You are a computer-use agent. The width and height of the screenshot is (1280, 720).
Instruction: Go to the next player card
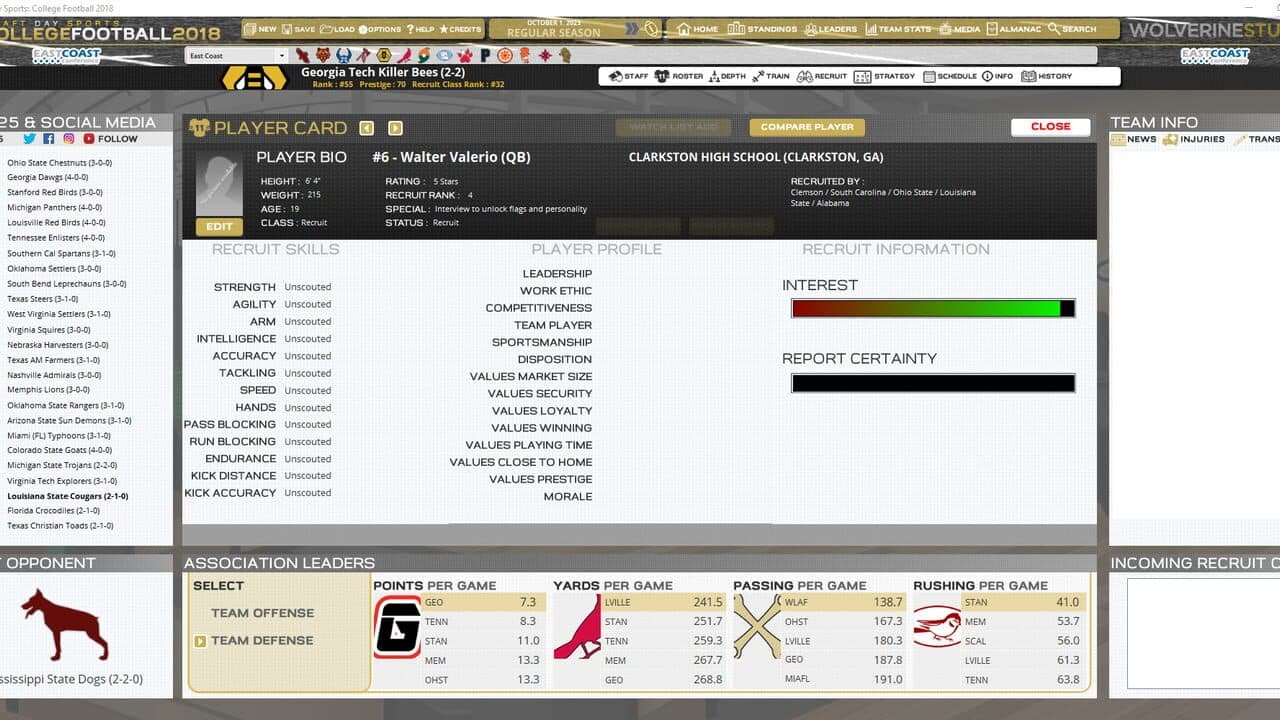click(x=395, y=128)
